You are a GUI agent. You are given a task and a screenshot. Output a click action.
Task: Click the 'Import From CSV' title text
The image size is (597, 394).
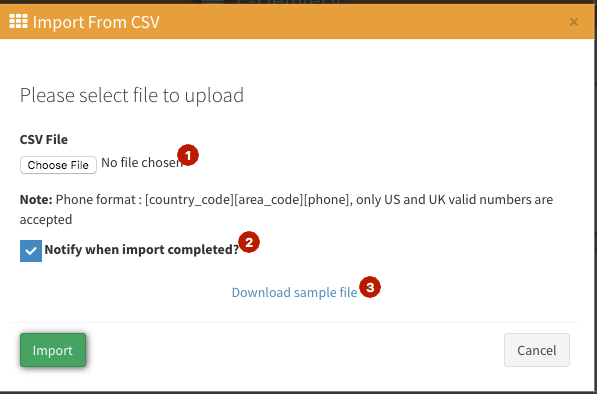click(x=96, y=22)
